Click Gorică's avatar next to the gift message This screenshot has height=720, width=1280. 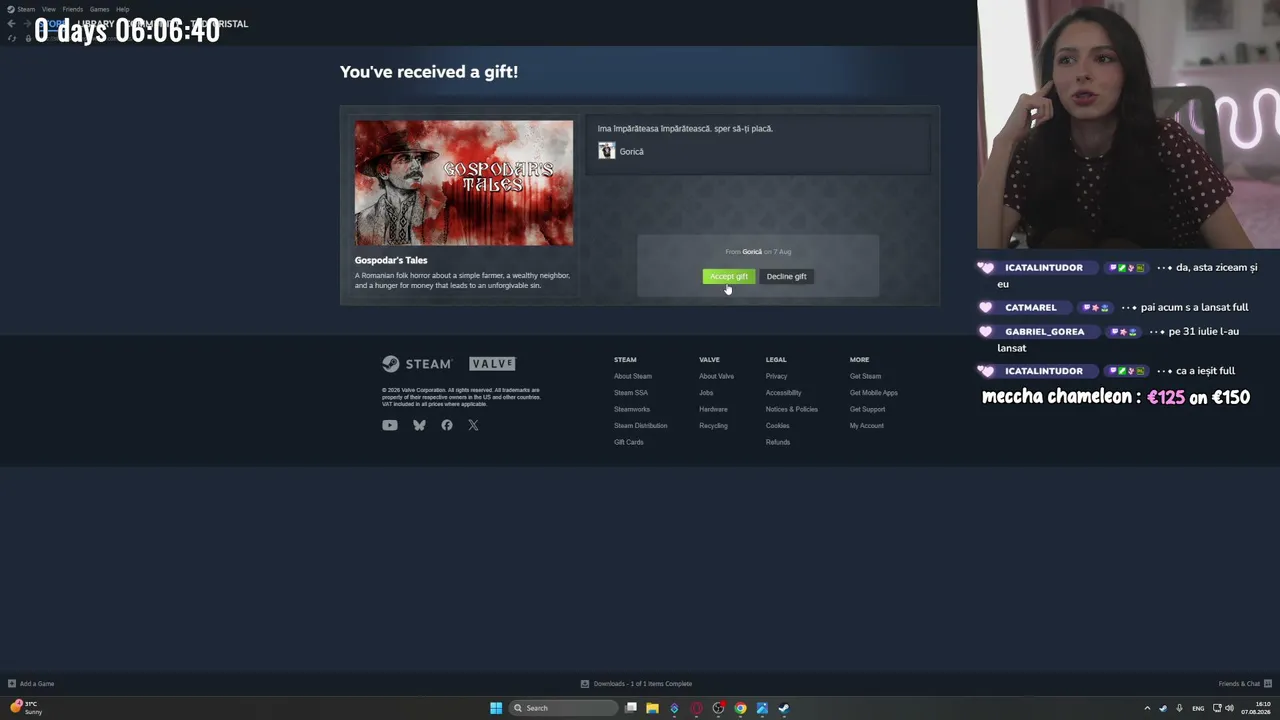click(607, 151)
